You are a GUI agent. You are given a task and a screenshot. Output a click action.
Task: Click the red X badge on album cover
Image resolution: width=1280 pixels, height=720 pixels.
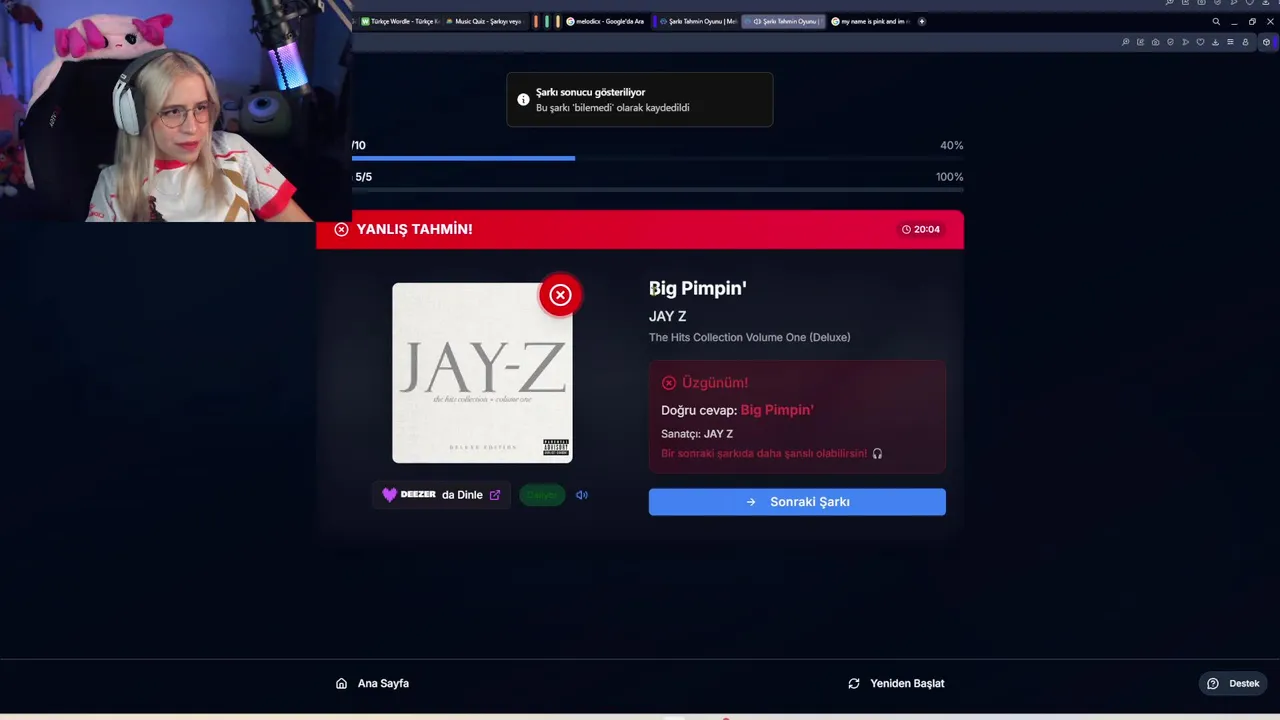point(560,295)
